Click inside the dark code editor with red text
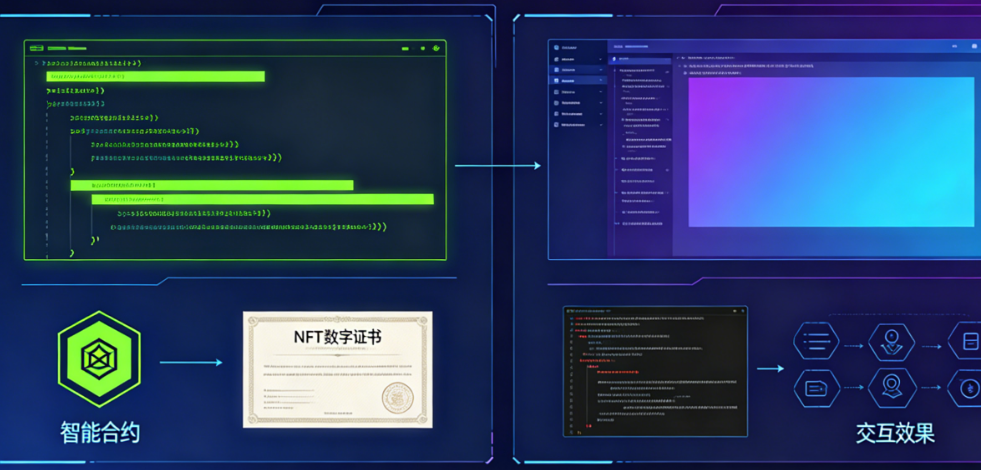 pyautogui.click(x=655, y=371)
